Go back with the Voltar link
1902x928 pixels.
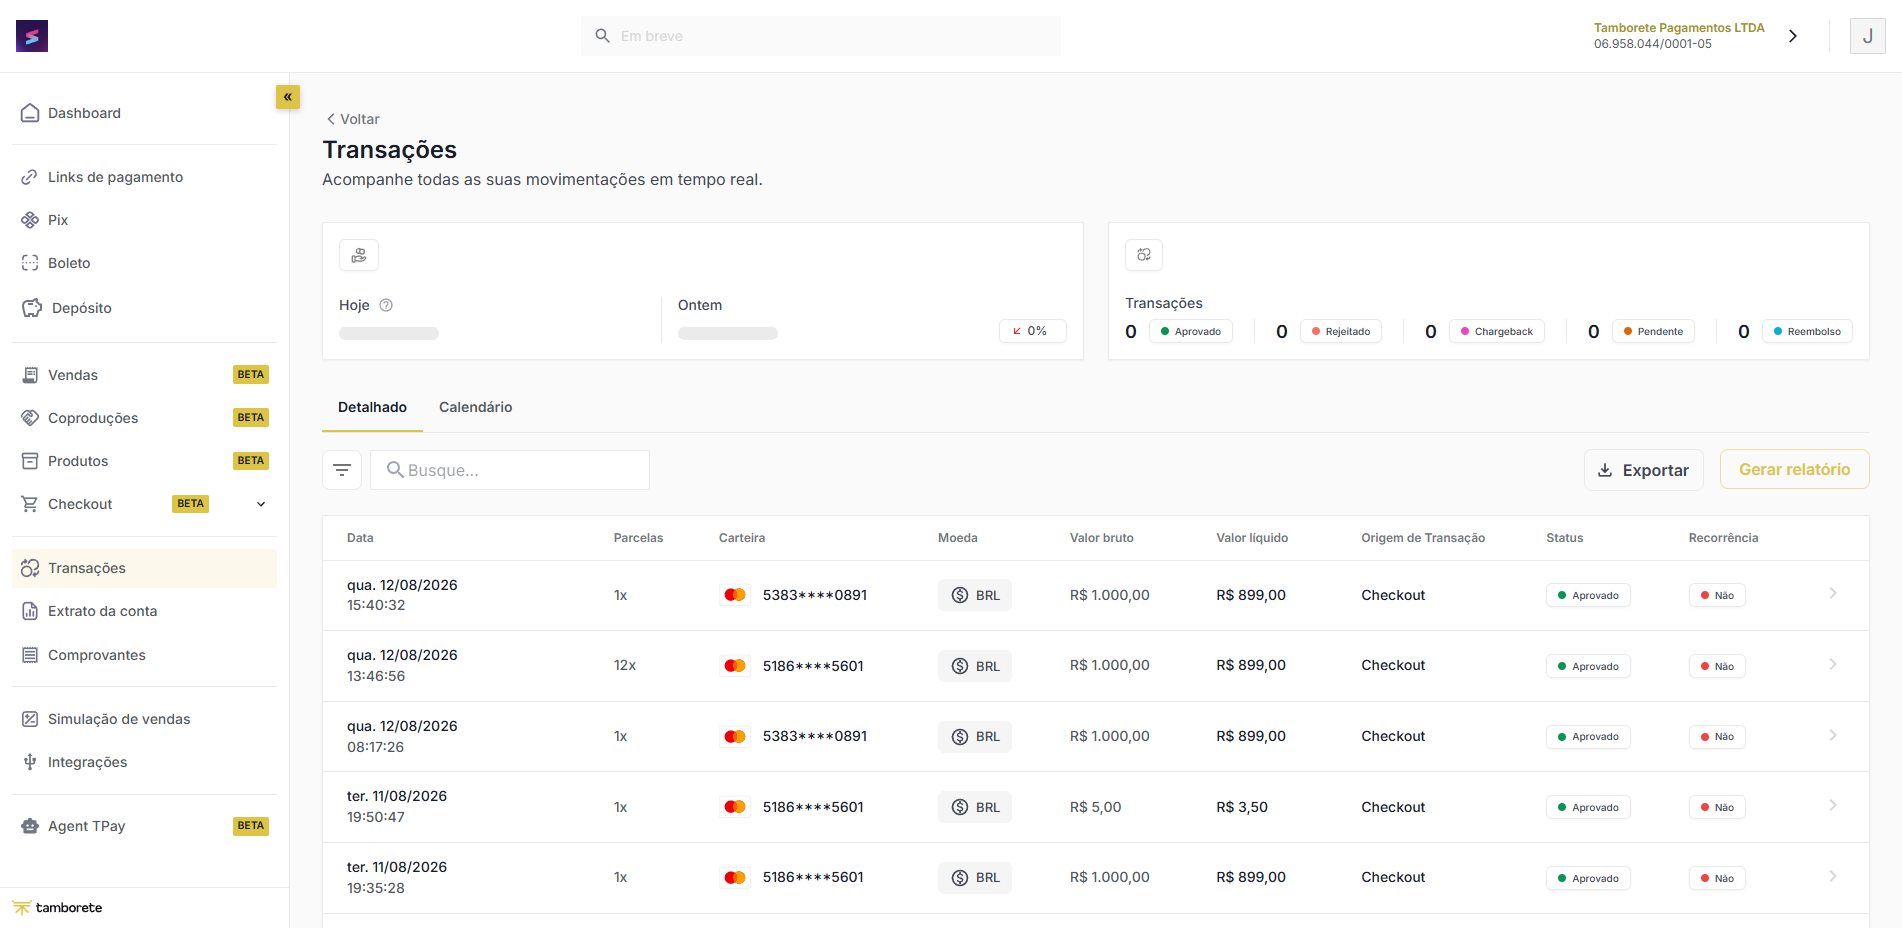coord(353,119)
